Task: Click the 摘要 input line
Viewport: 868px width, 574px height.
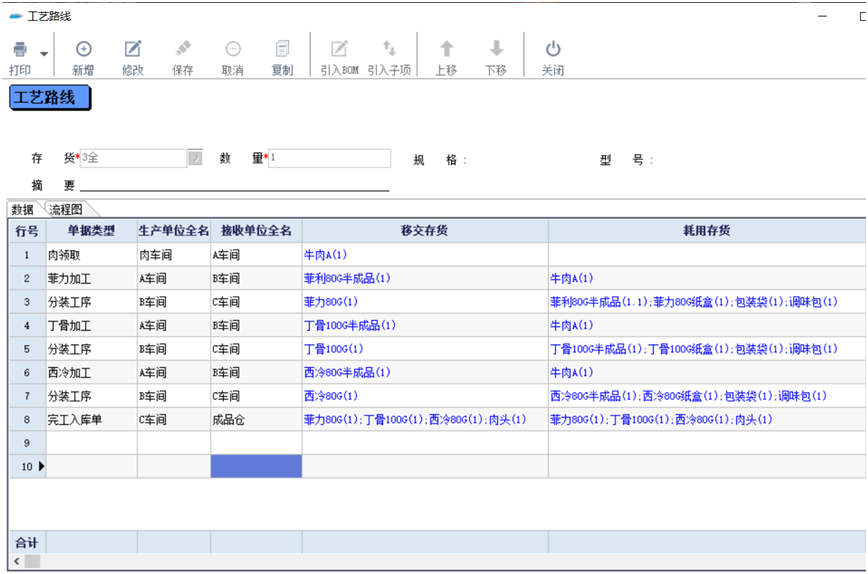Action: (x=235, y=185)
